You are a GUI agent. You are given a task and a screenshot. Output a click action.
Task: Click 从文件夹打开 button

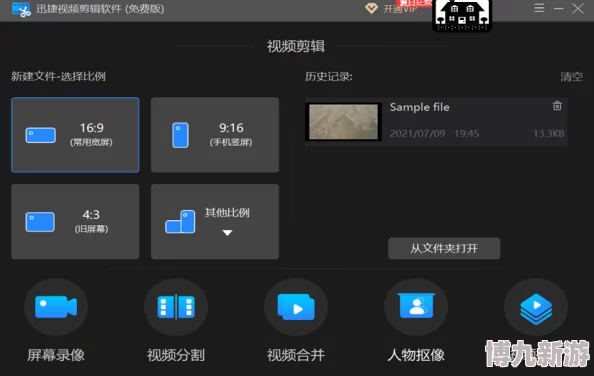(x=444, y=248)
